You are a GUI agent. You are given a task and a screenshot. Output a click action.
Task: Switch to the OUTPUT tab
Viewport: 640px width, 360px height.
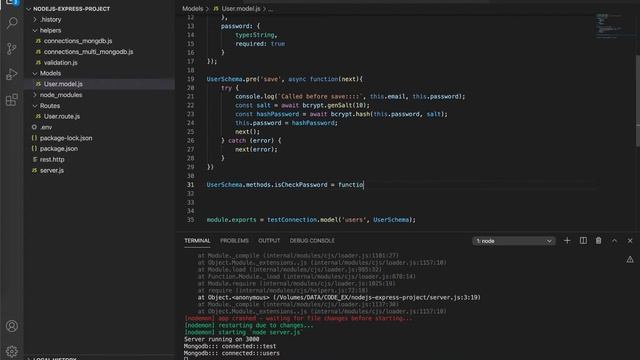tap(269, 241)
